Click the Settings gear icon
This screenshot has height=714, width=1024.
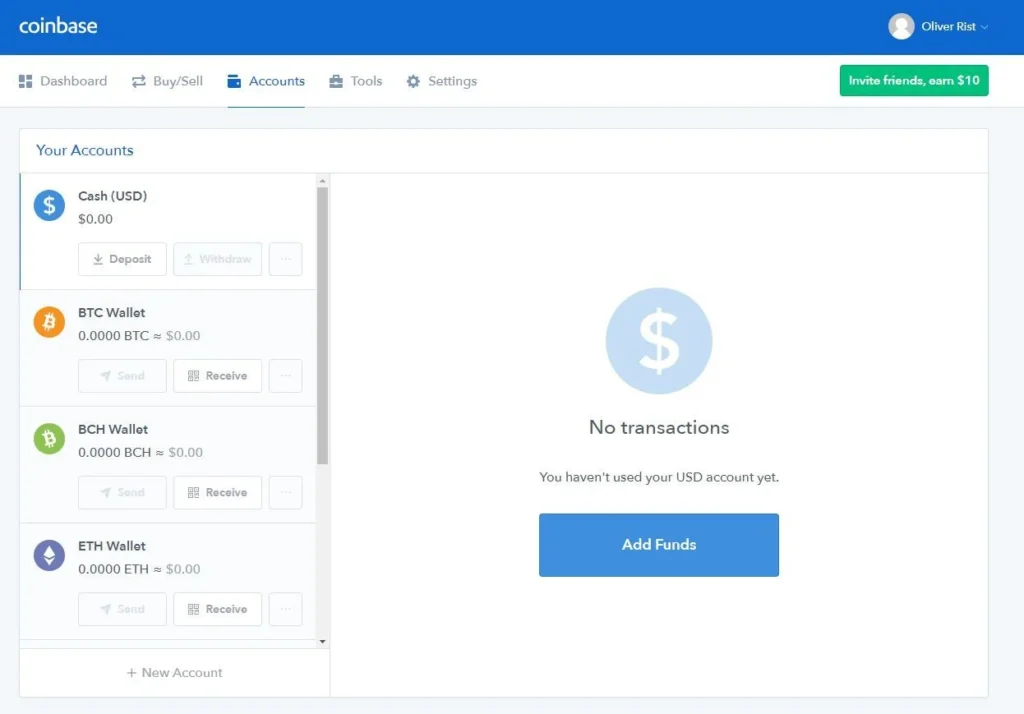413,81
